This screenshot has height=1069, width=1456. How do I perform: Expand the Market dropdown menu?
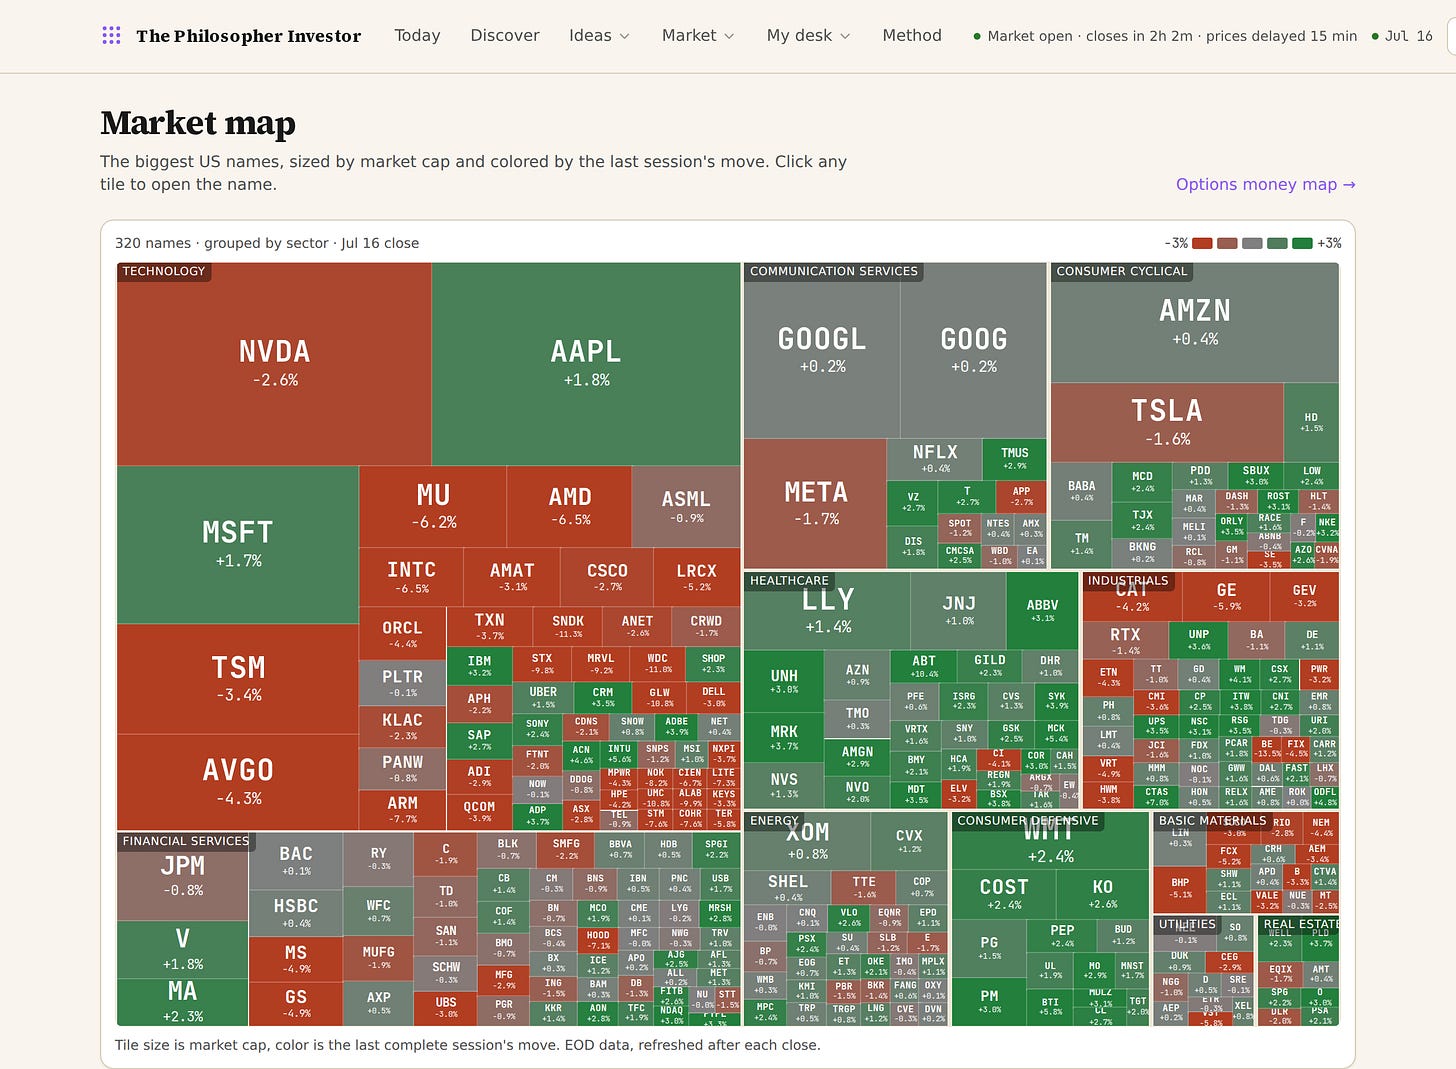(698, 36)
